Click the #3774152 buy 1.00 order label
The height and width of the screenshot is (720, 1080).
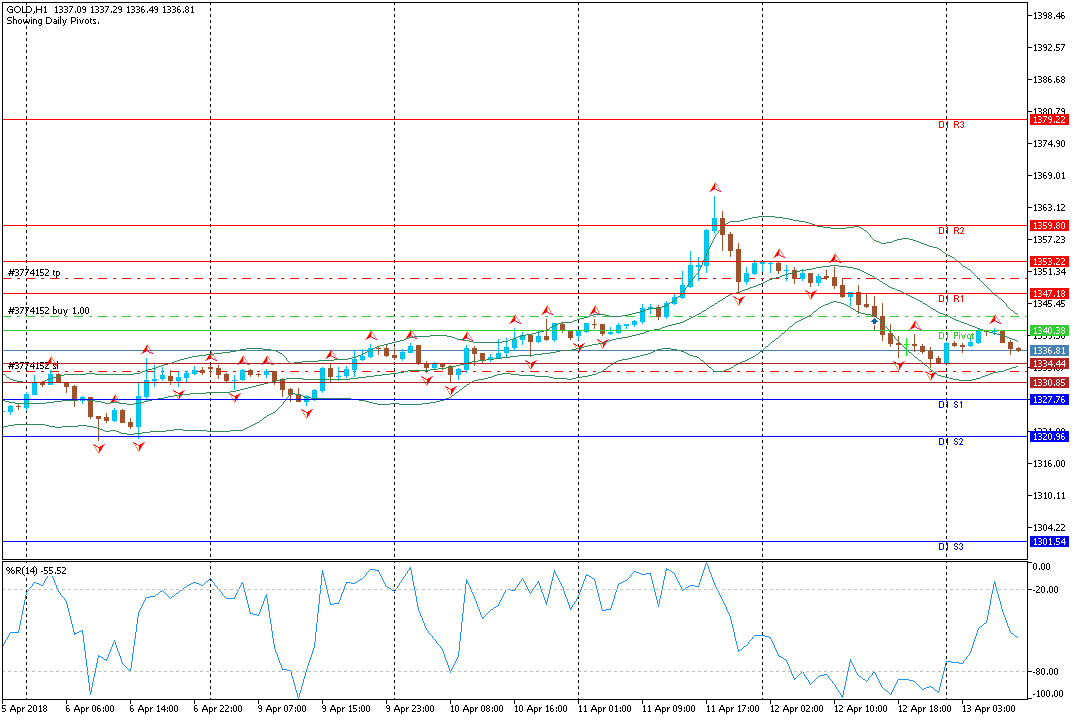point(49,311)
